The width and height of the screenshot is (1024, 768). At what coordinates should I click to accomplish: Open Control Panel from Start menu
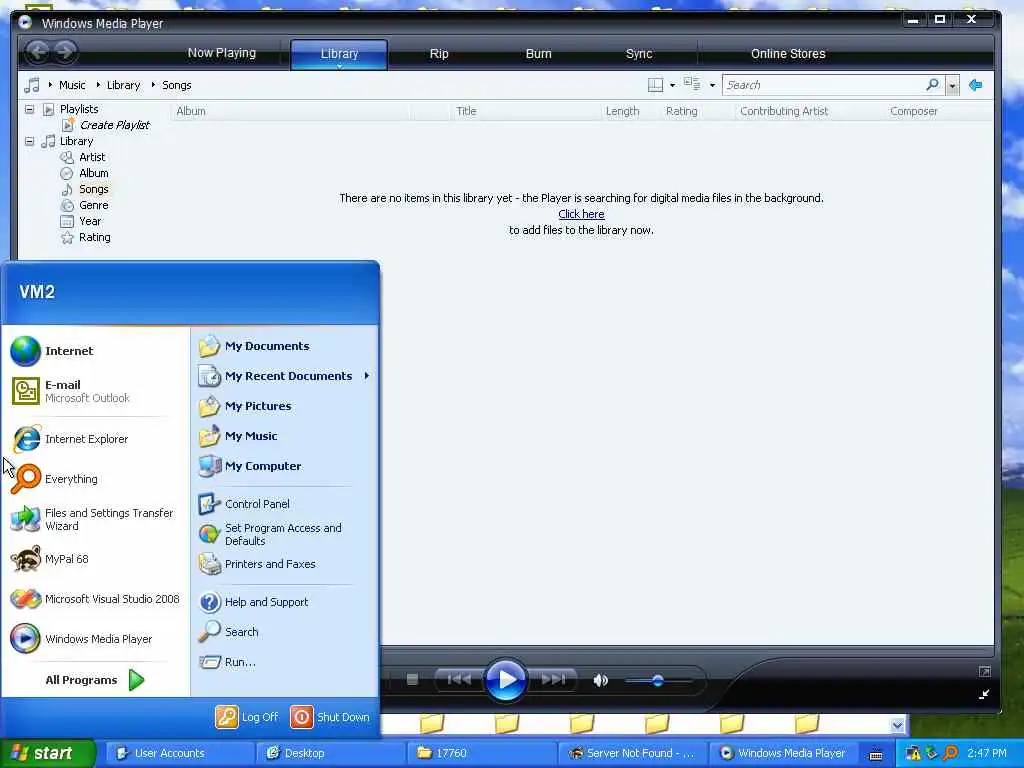coord(284,504)
